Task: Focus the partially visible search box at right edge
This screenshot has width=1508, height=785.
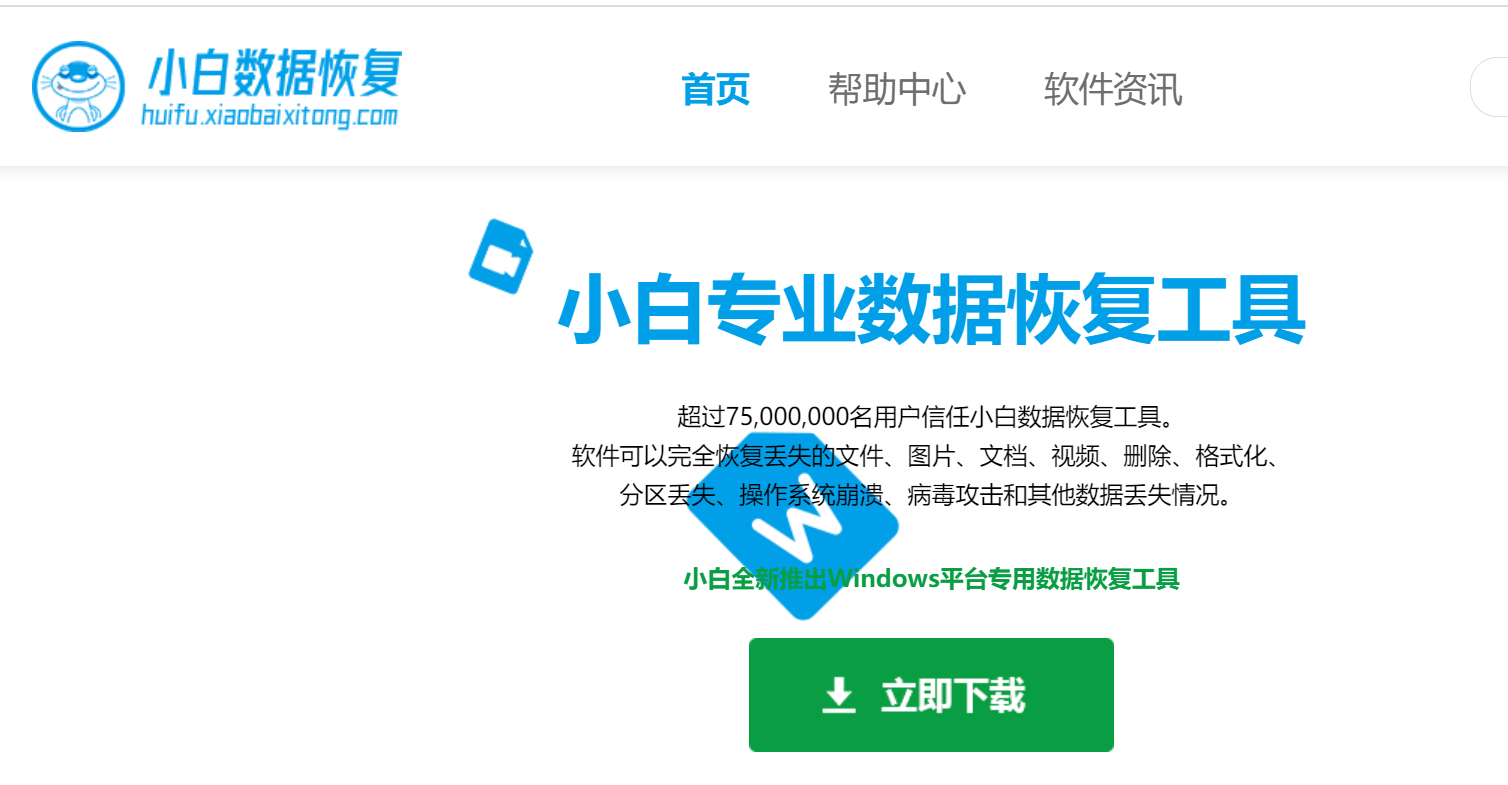Action: point(1489,88)
